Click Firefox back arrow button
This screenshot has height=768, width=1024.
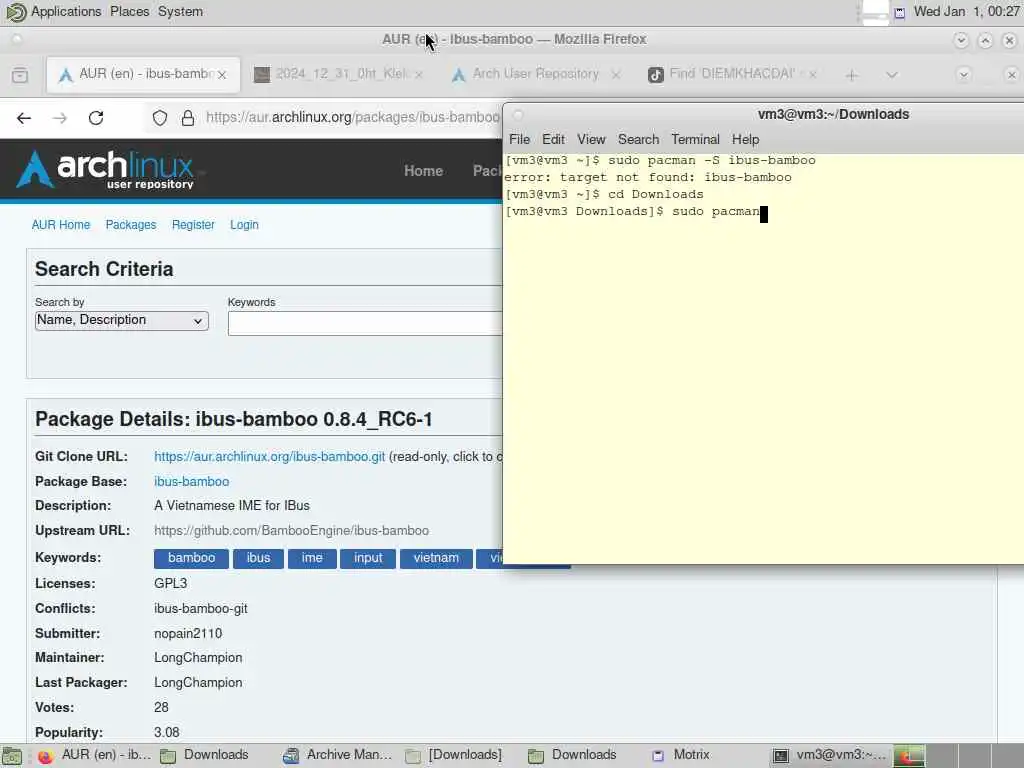(x=24, y=118)
